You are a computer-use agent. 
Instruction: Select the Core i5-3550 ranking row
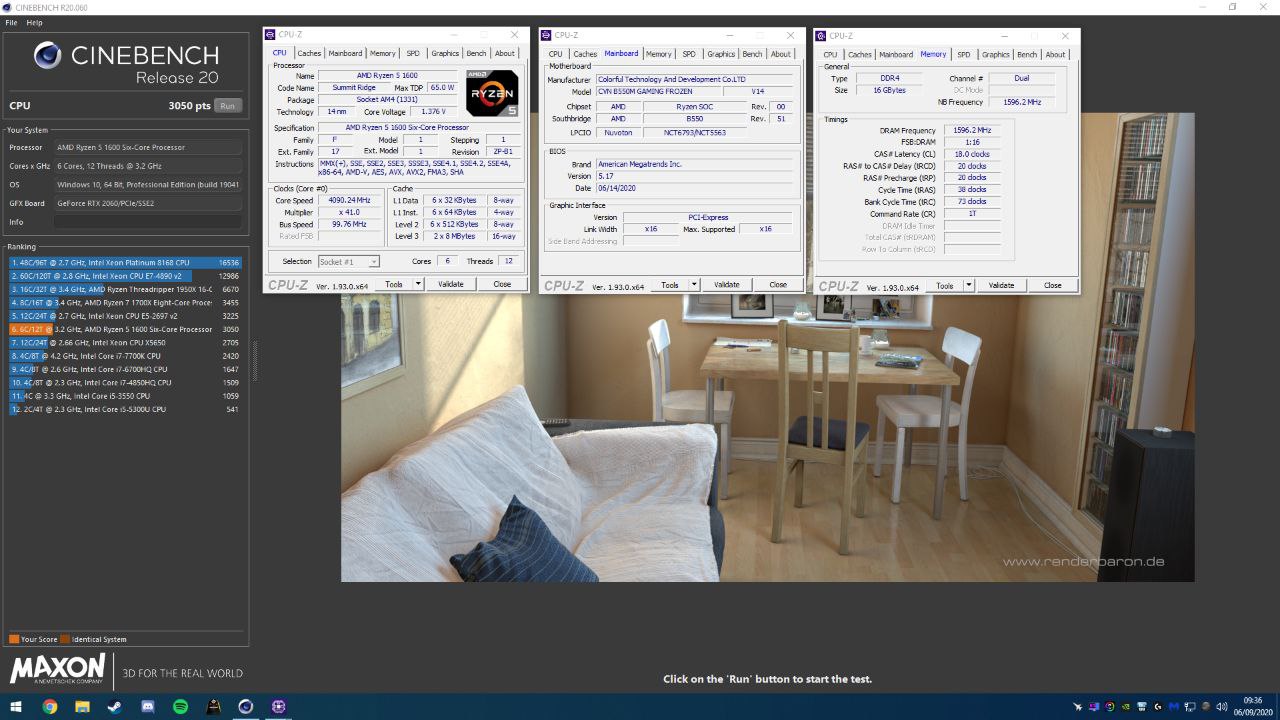pos(125,396)
